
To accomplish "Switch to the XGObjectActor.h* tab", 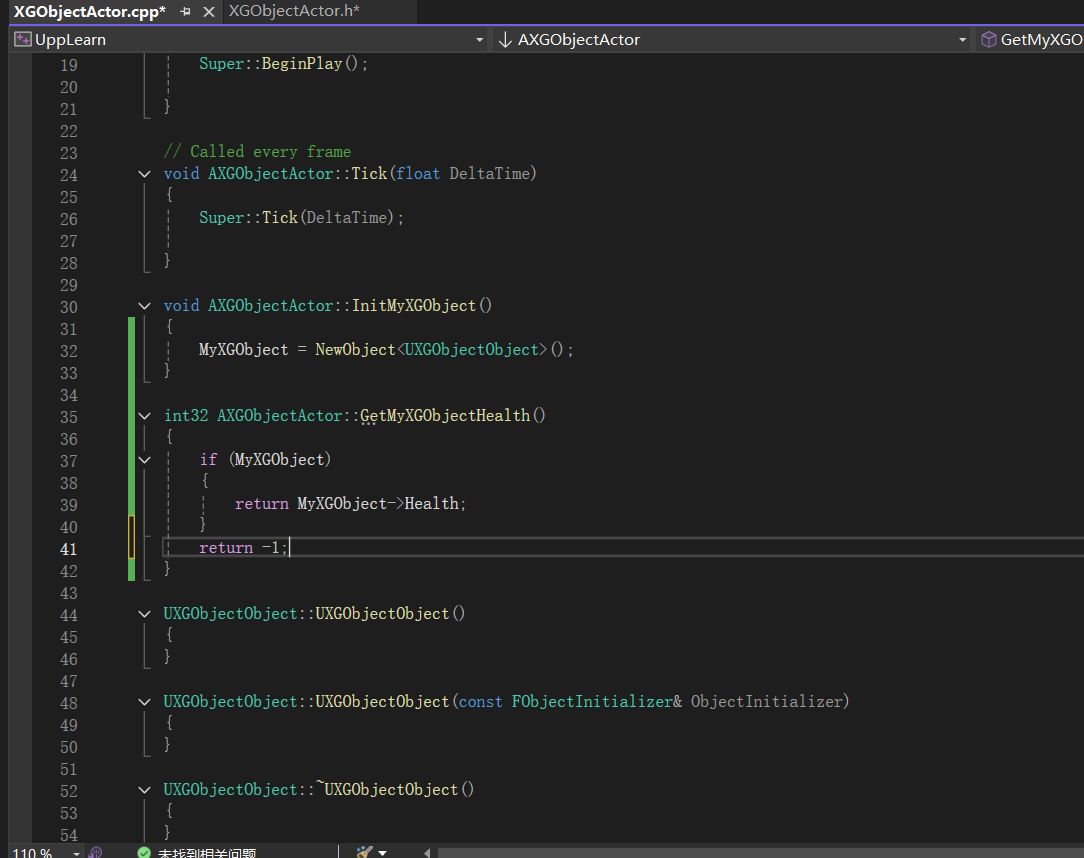I will tap(294, 11).
